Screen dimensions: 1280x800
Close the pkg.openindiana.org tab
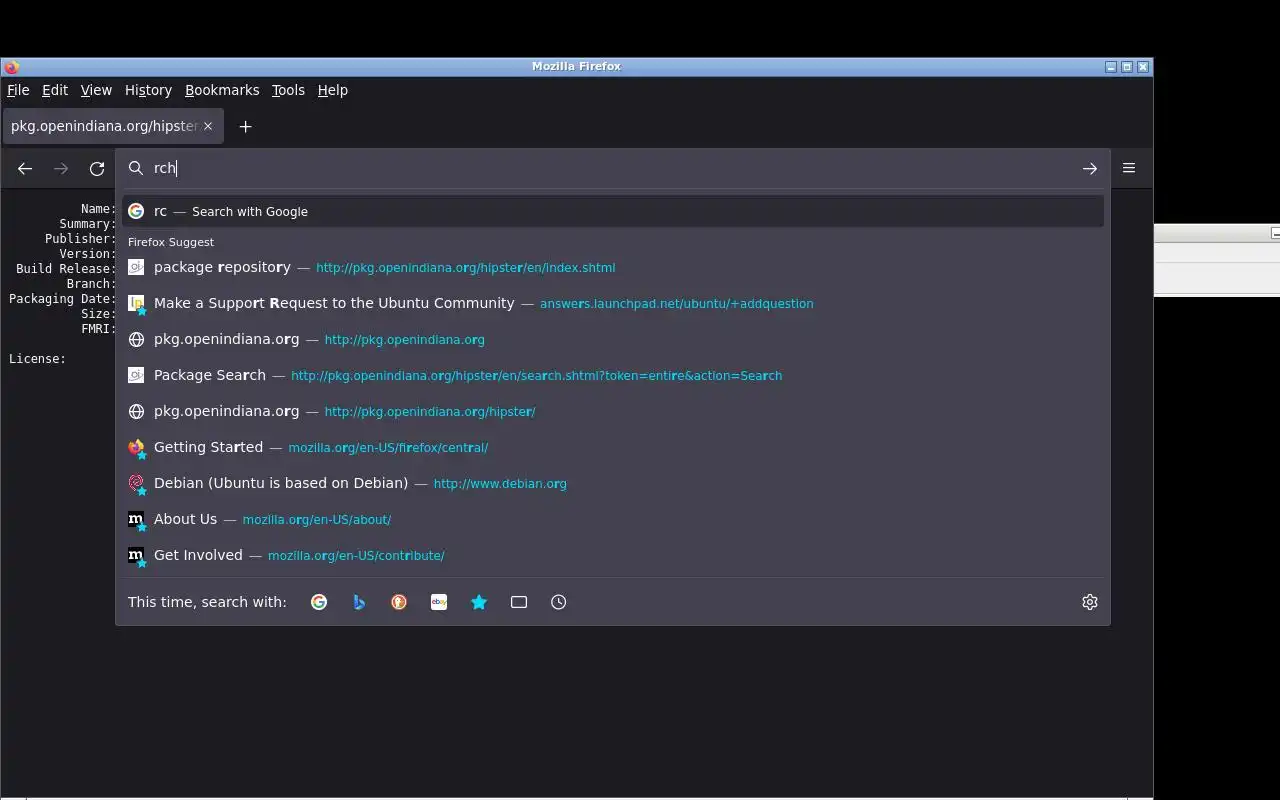click(208, 126)
